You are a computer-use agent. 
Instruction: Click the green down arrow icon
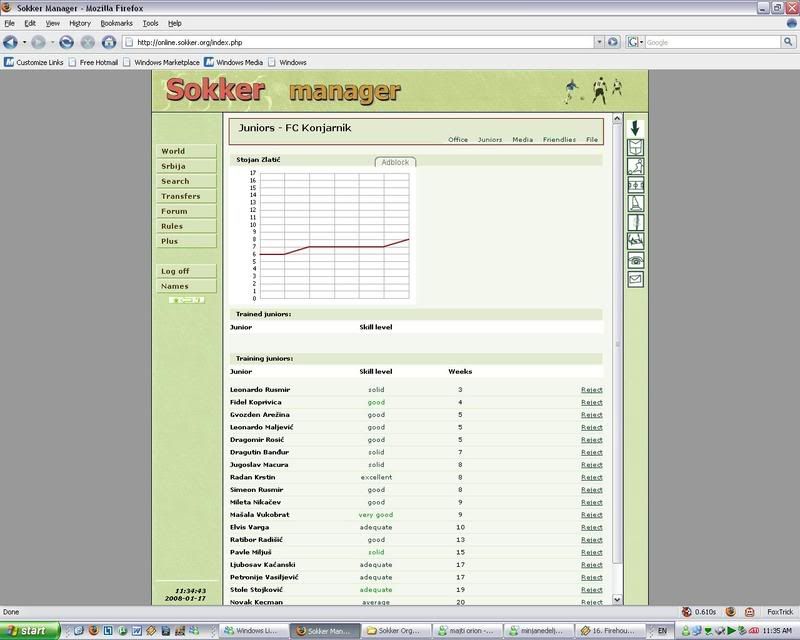click(x=635, y=128)
